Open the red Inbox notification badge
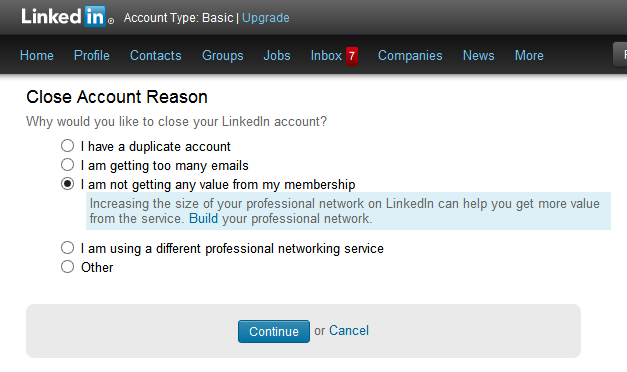The image size is (627, 372). click(352, 56)
